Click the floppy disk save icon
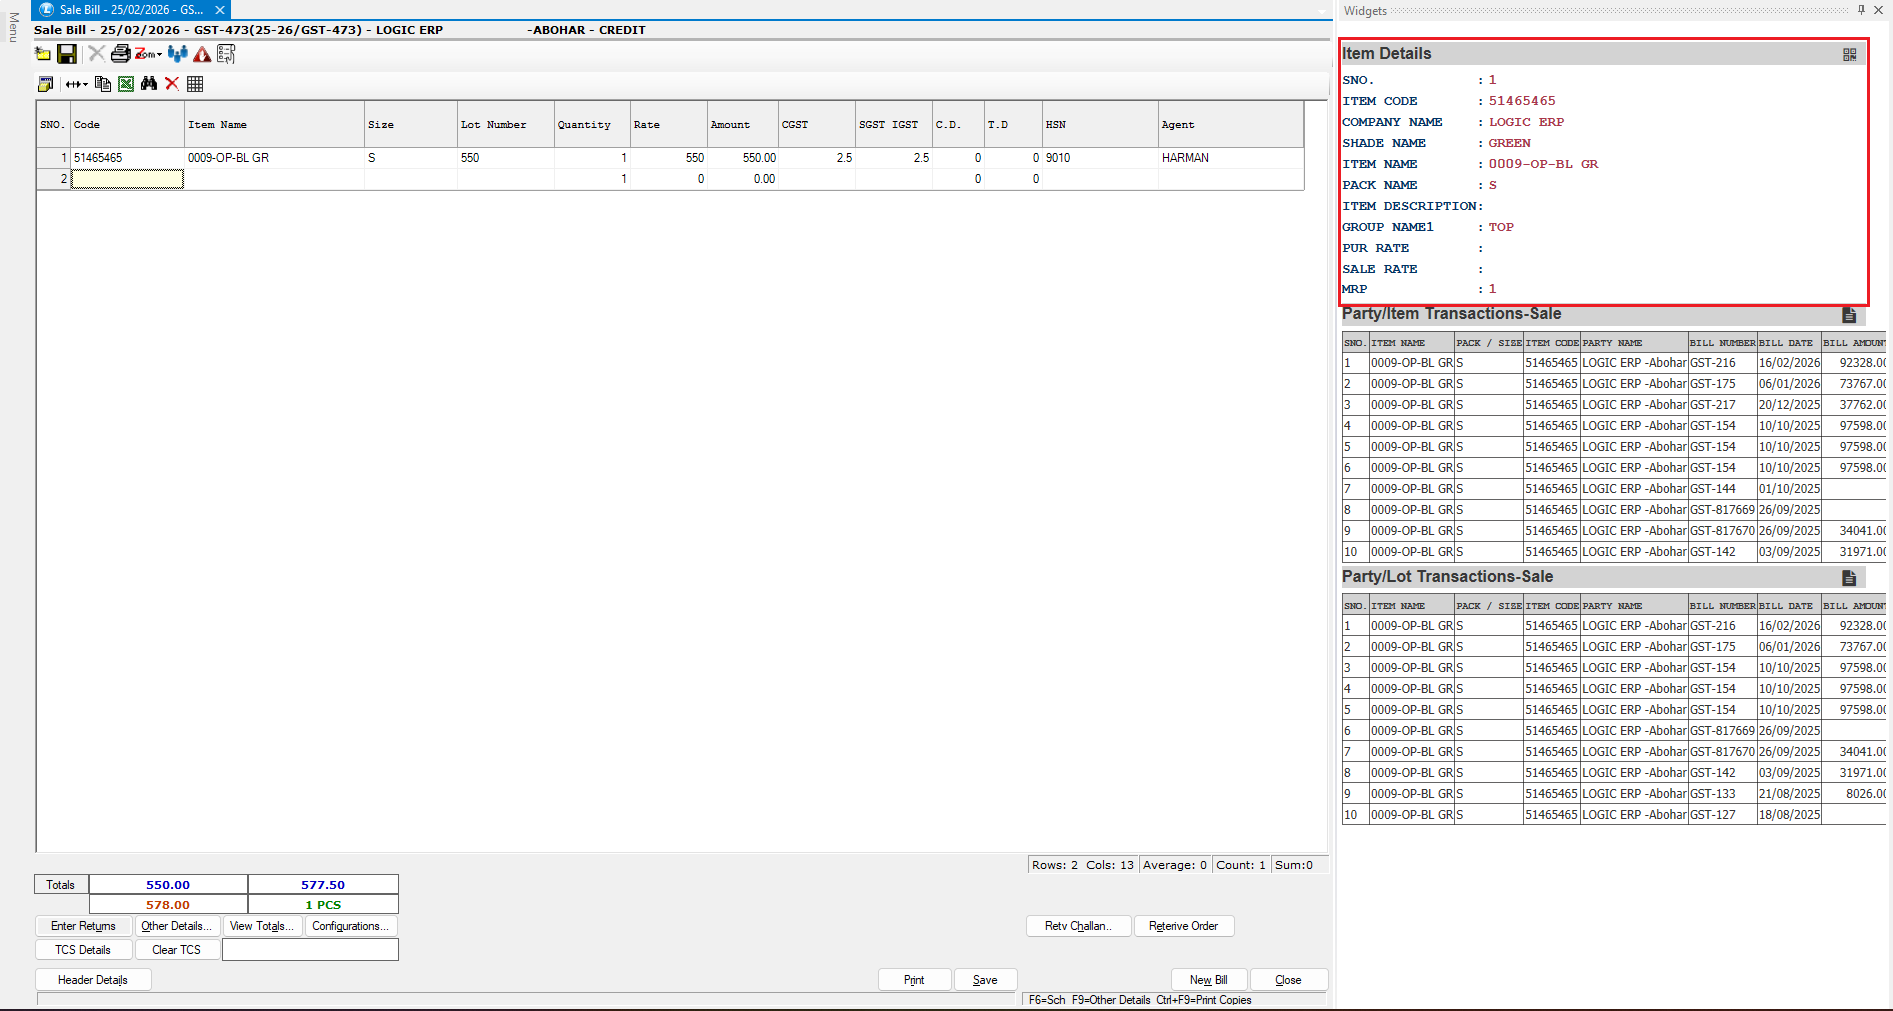 67,54
